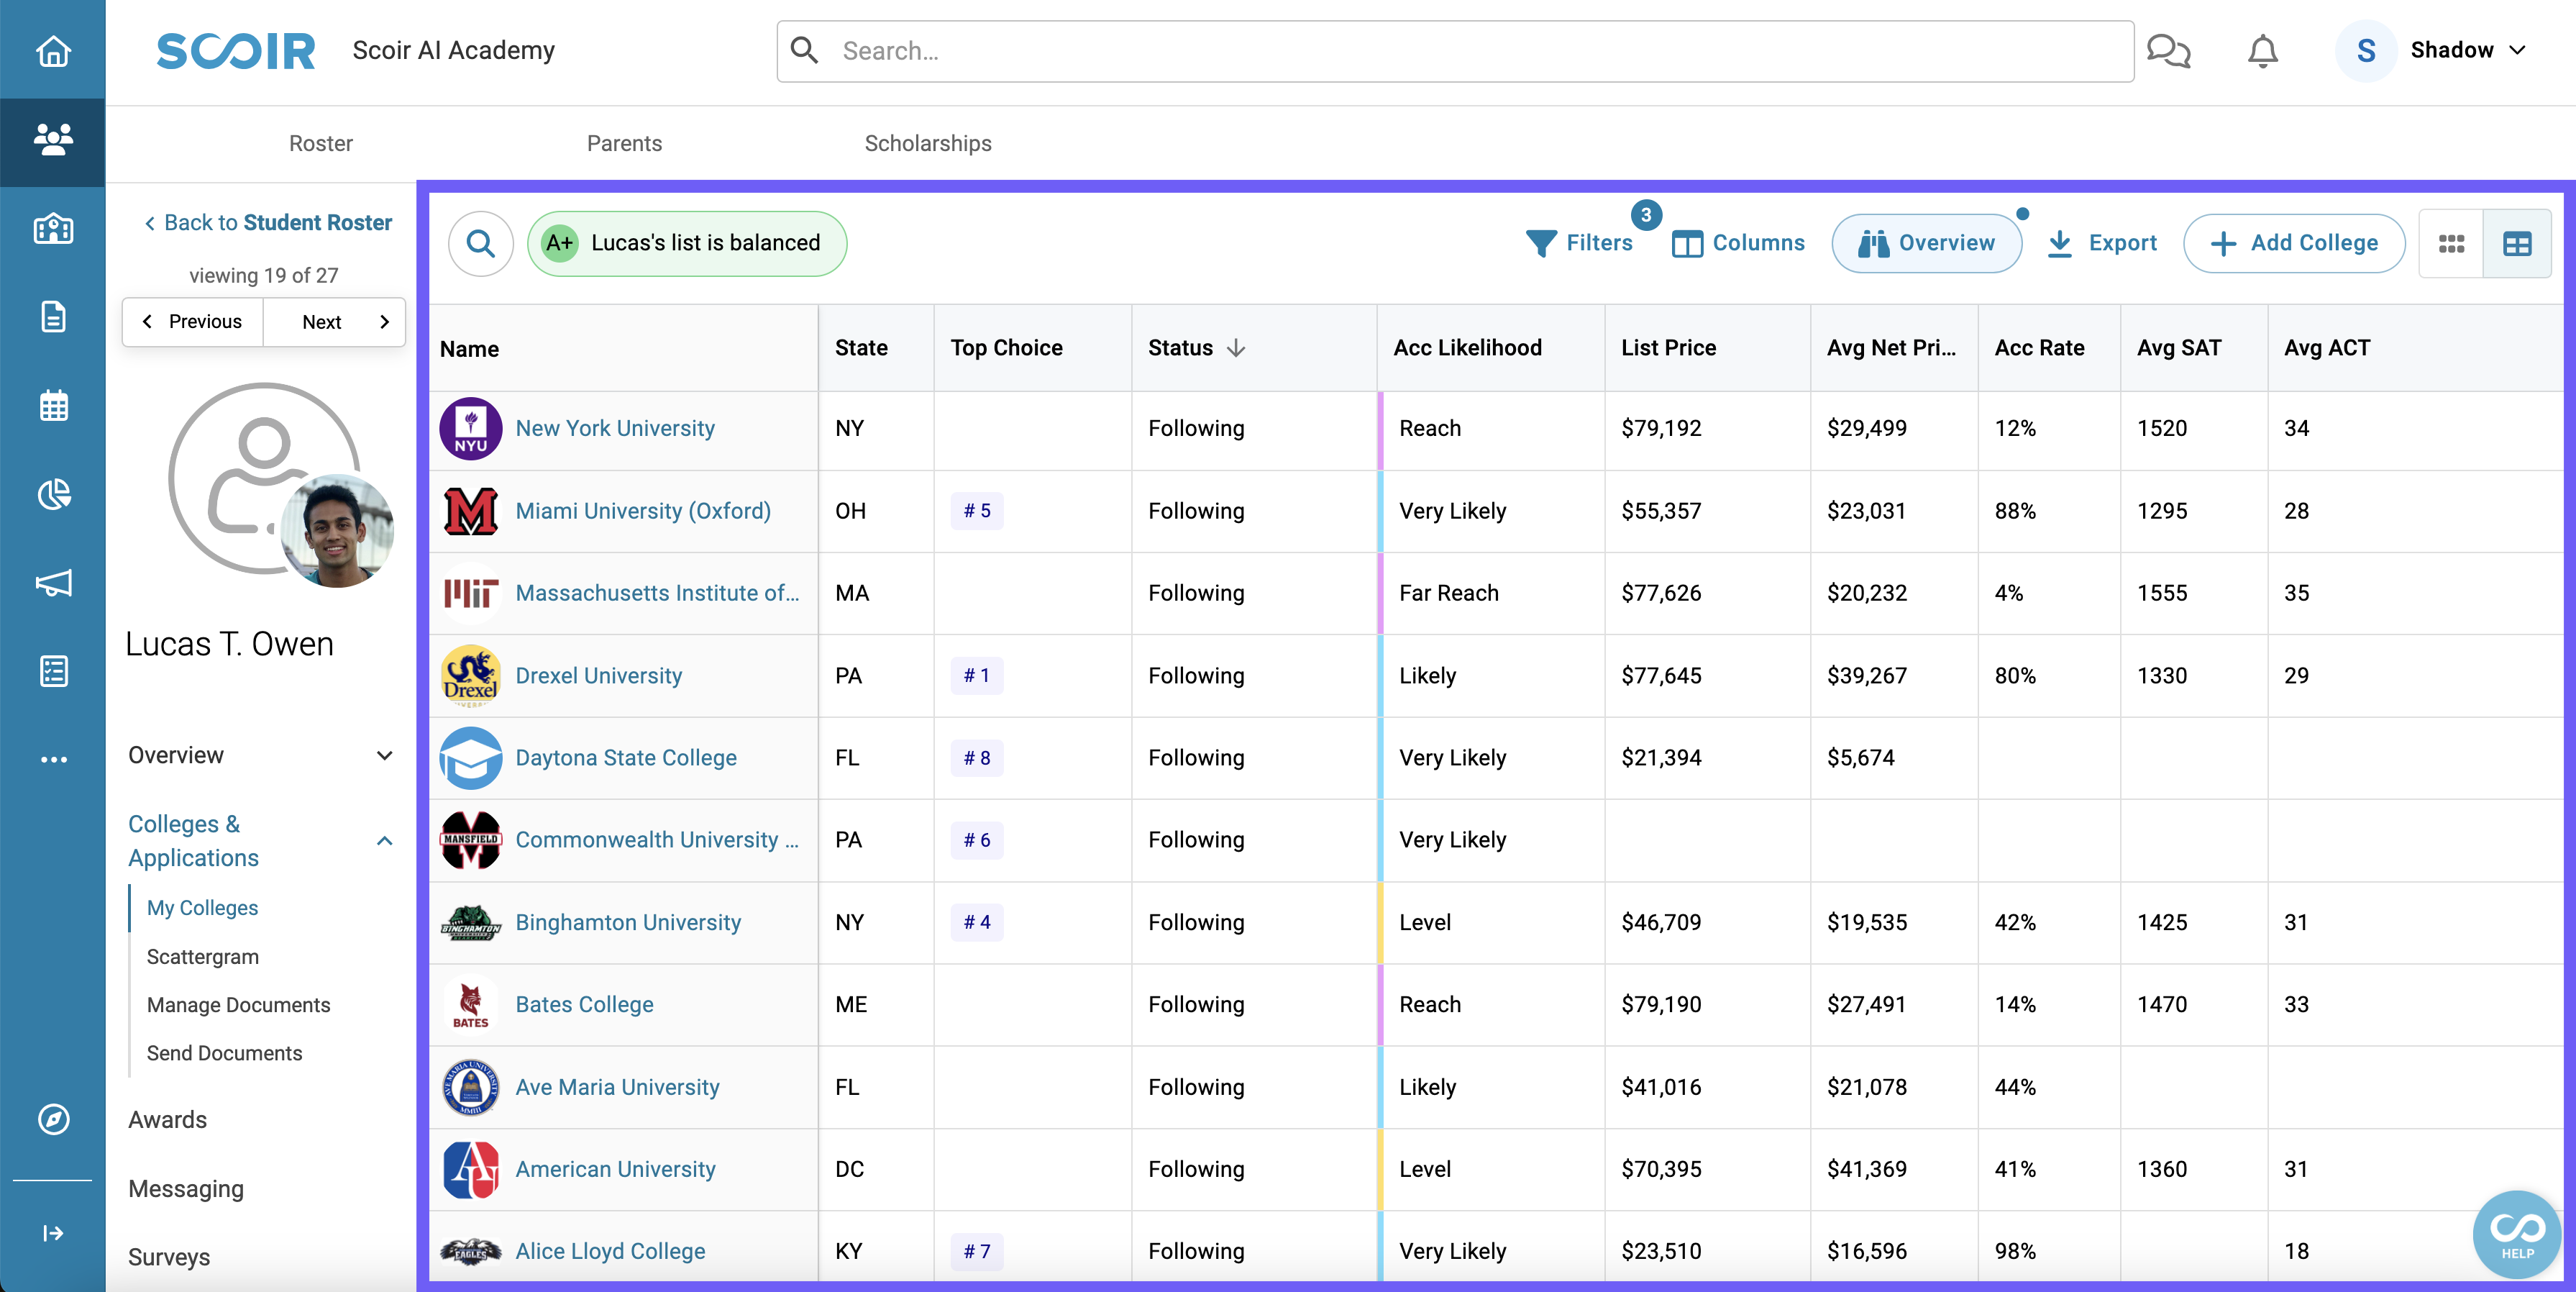
Task: Open My Colleges menu item
Action: click(x=202, y=908)
